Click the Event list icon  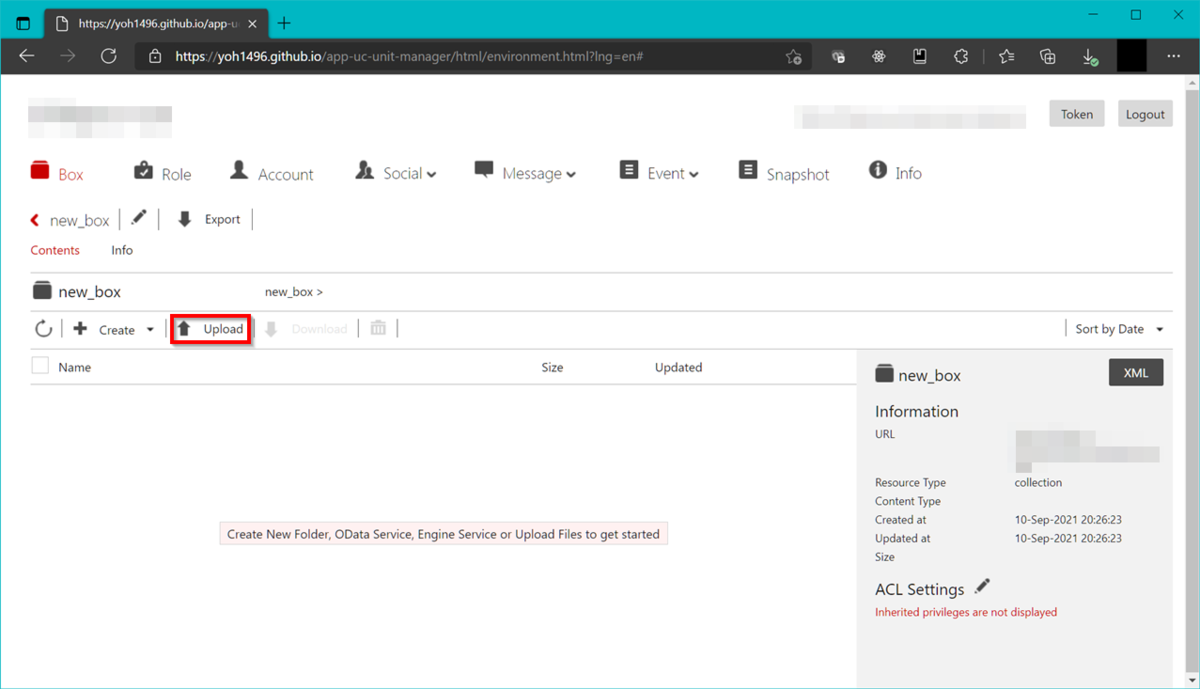click(629, 170)
